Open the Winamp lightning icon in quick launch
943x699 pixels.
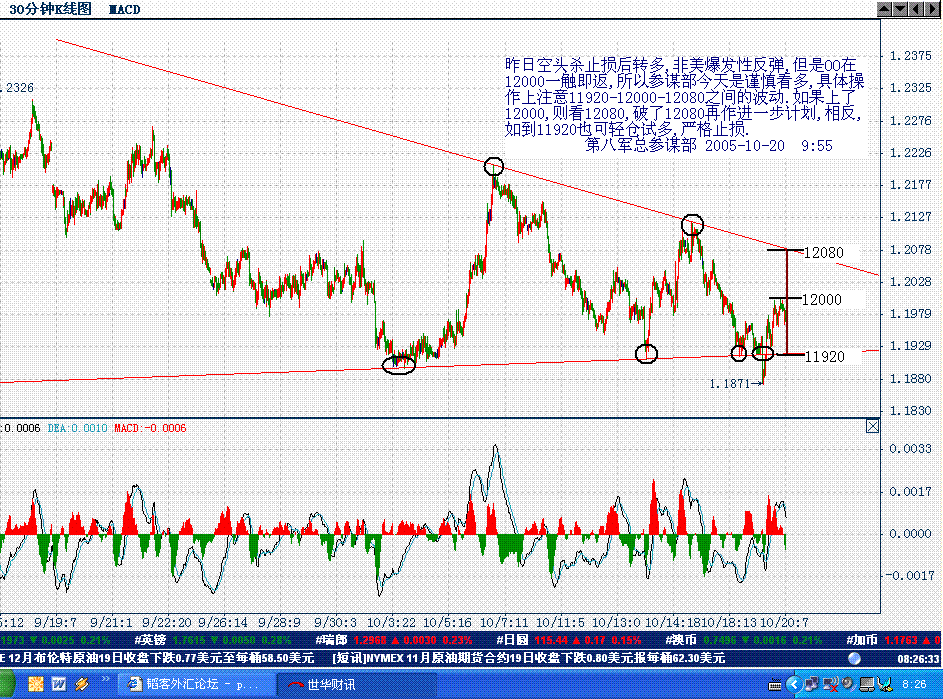[x=82, y=684]
